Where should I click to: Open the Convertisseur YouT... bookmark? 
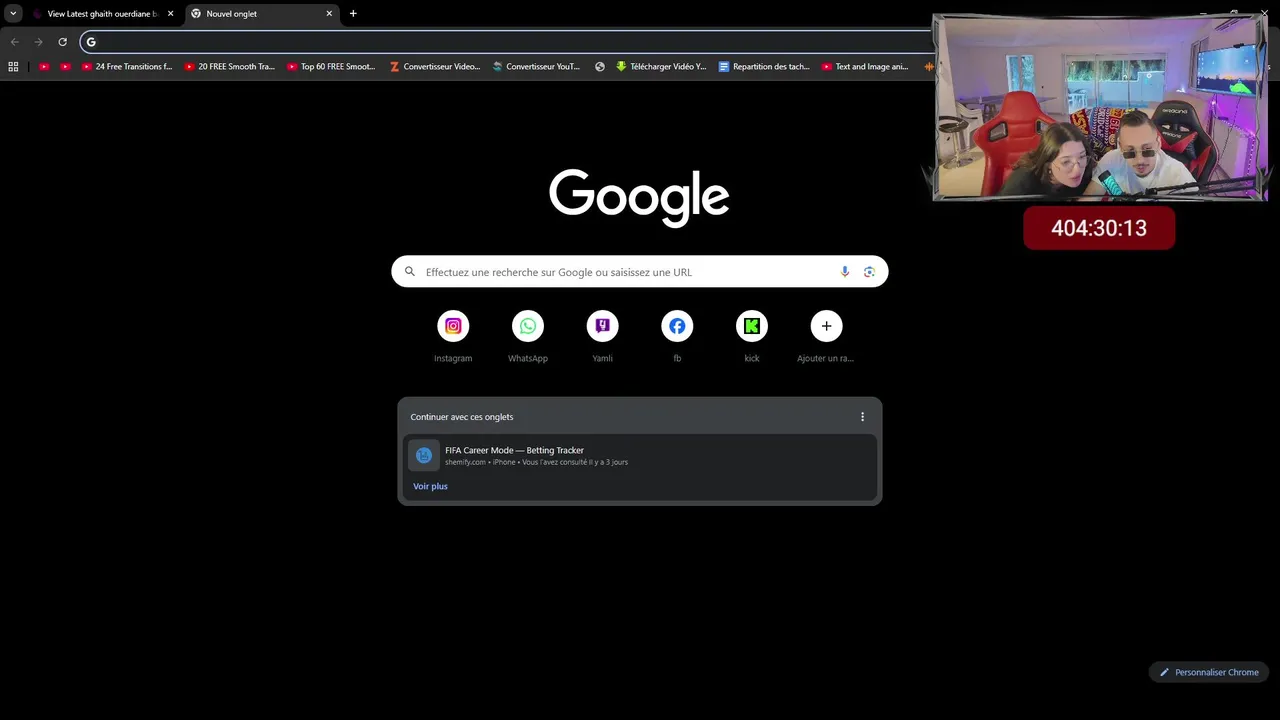pyautogui.click(x=537, y=67)
